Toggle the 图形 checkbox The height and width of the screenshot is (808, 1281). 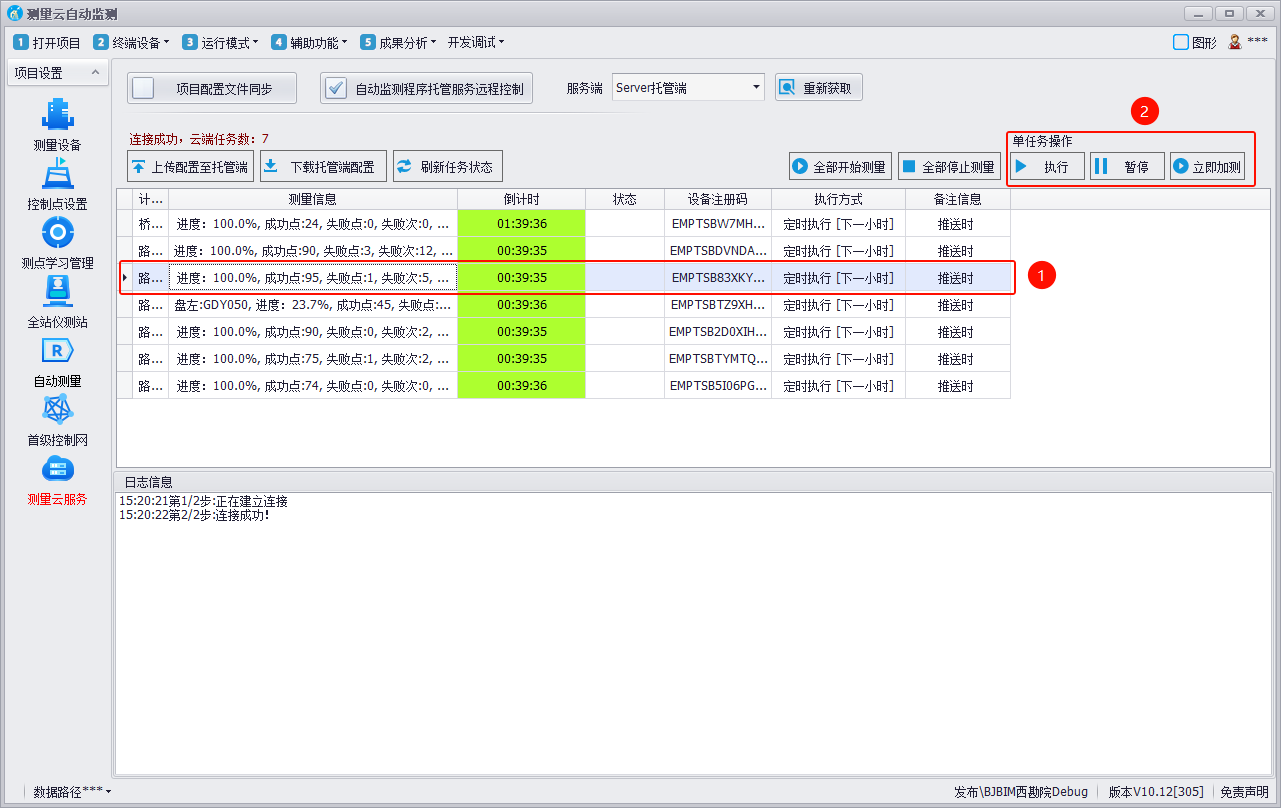tap(1181, 42)
